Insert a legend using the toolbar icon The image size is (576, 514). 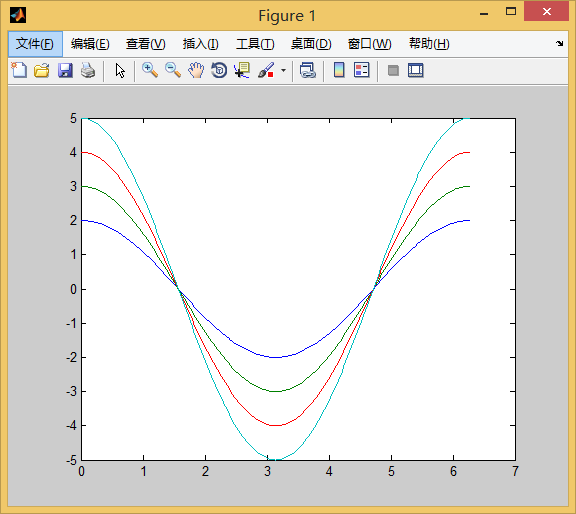click(x=361, y=70)
